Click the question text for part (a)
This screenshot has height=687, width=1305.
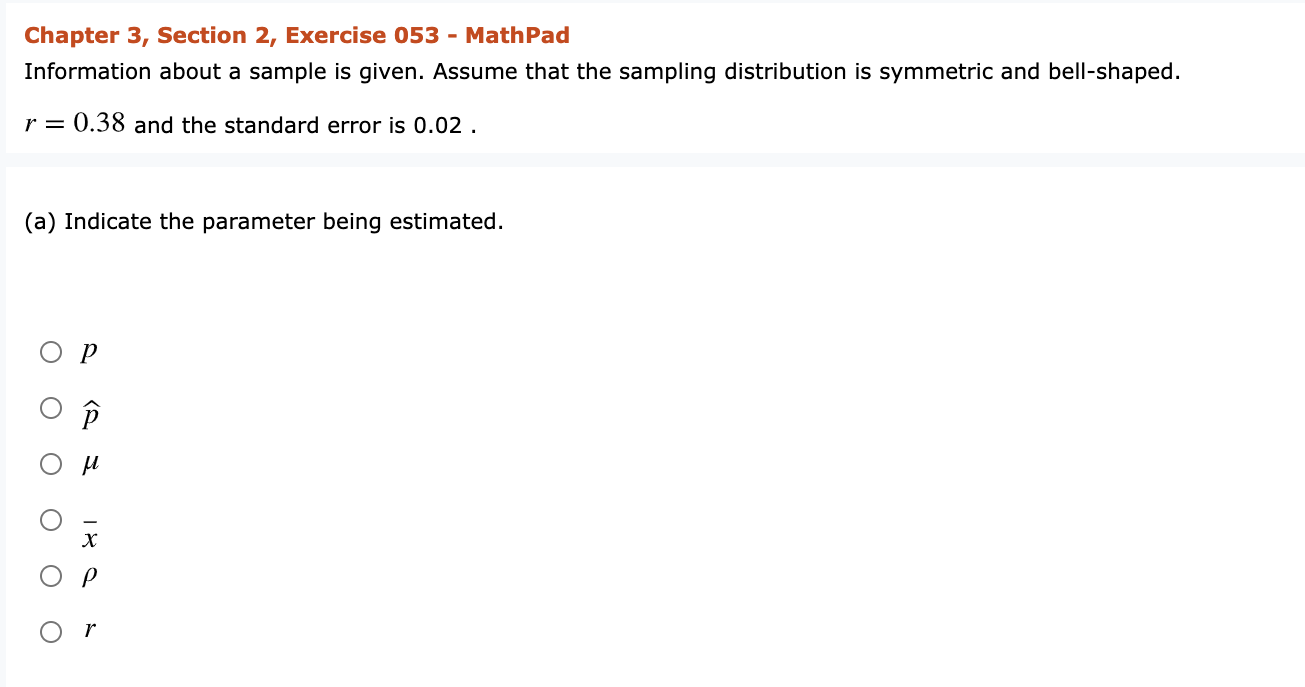pyautogui.click(x=264, y=221)
